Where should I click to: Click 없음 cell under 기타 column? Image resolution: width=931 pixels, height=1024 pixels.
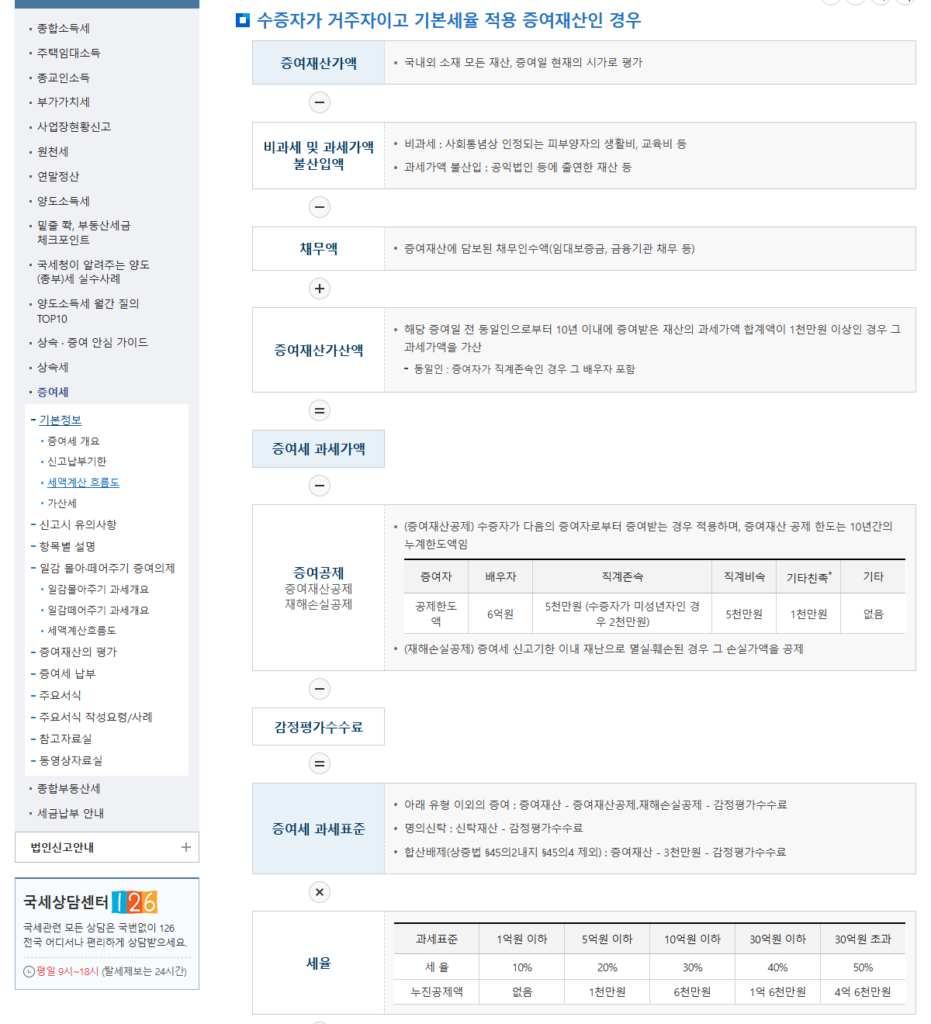click(x=873, y=614)
